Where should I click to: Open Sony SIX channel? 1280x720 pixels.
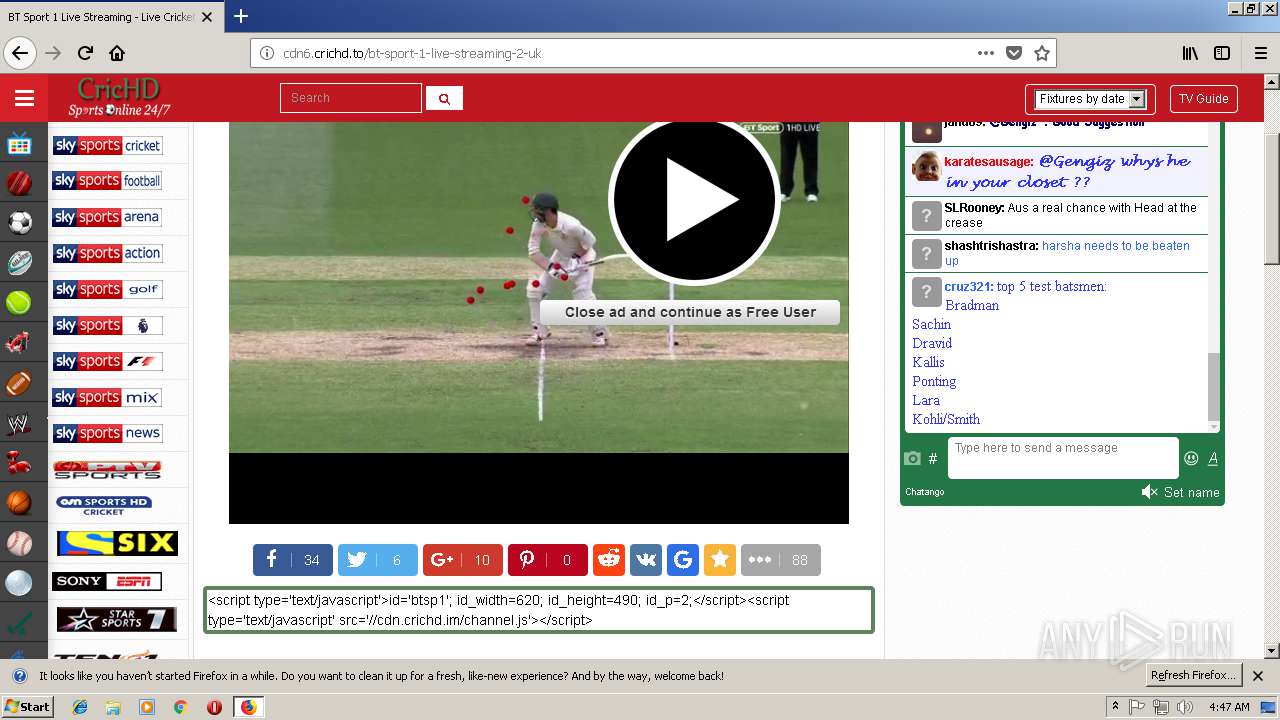click(117, 543)
